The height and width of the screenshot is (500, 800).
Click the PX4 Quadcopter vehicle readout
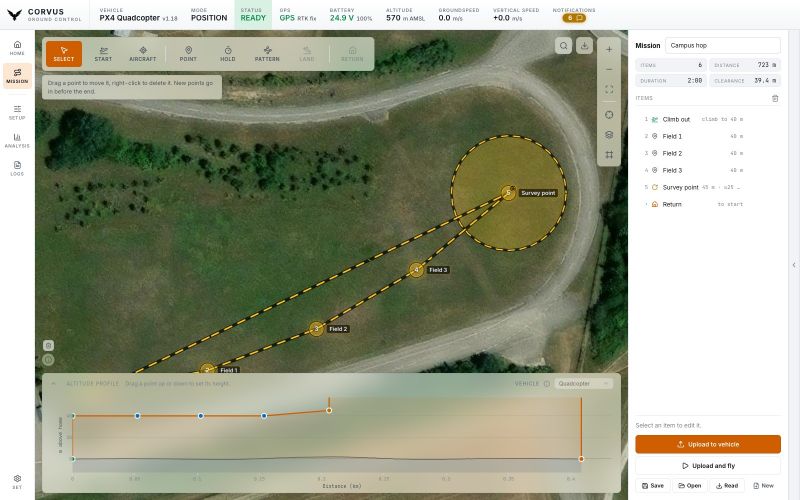pyautogui.click(x=138, y=15)
